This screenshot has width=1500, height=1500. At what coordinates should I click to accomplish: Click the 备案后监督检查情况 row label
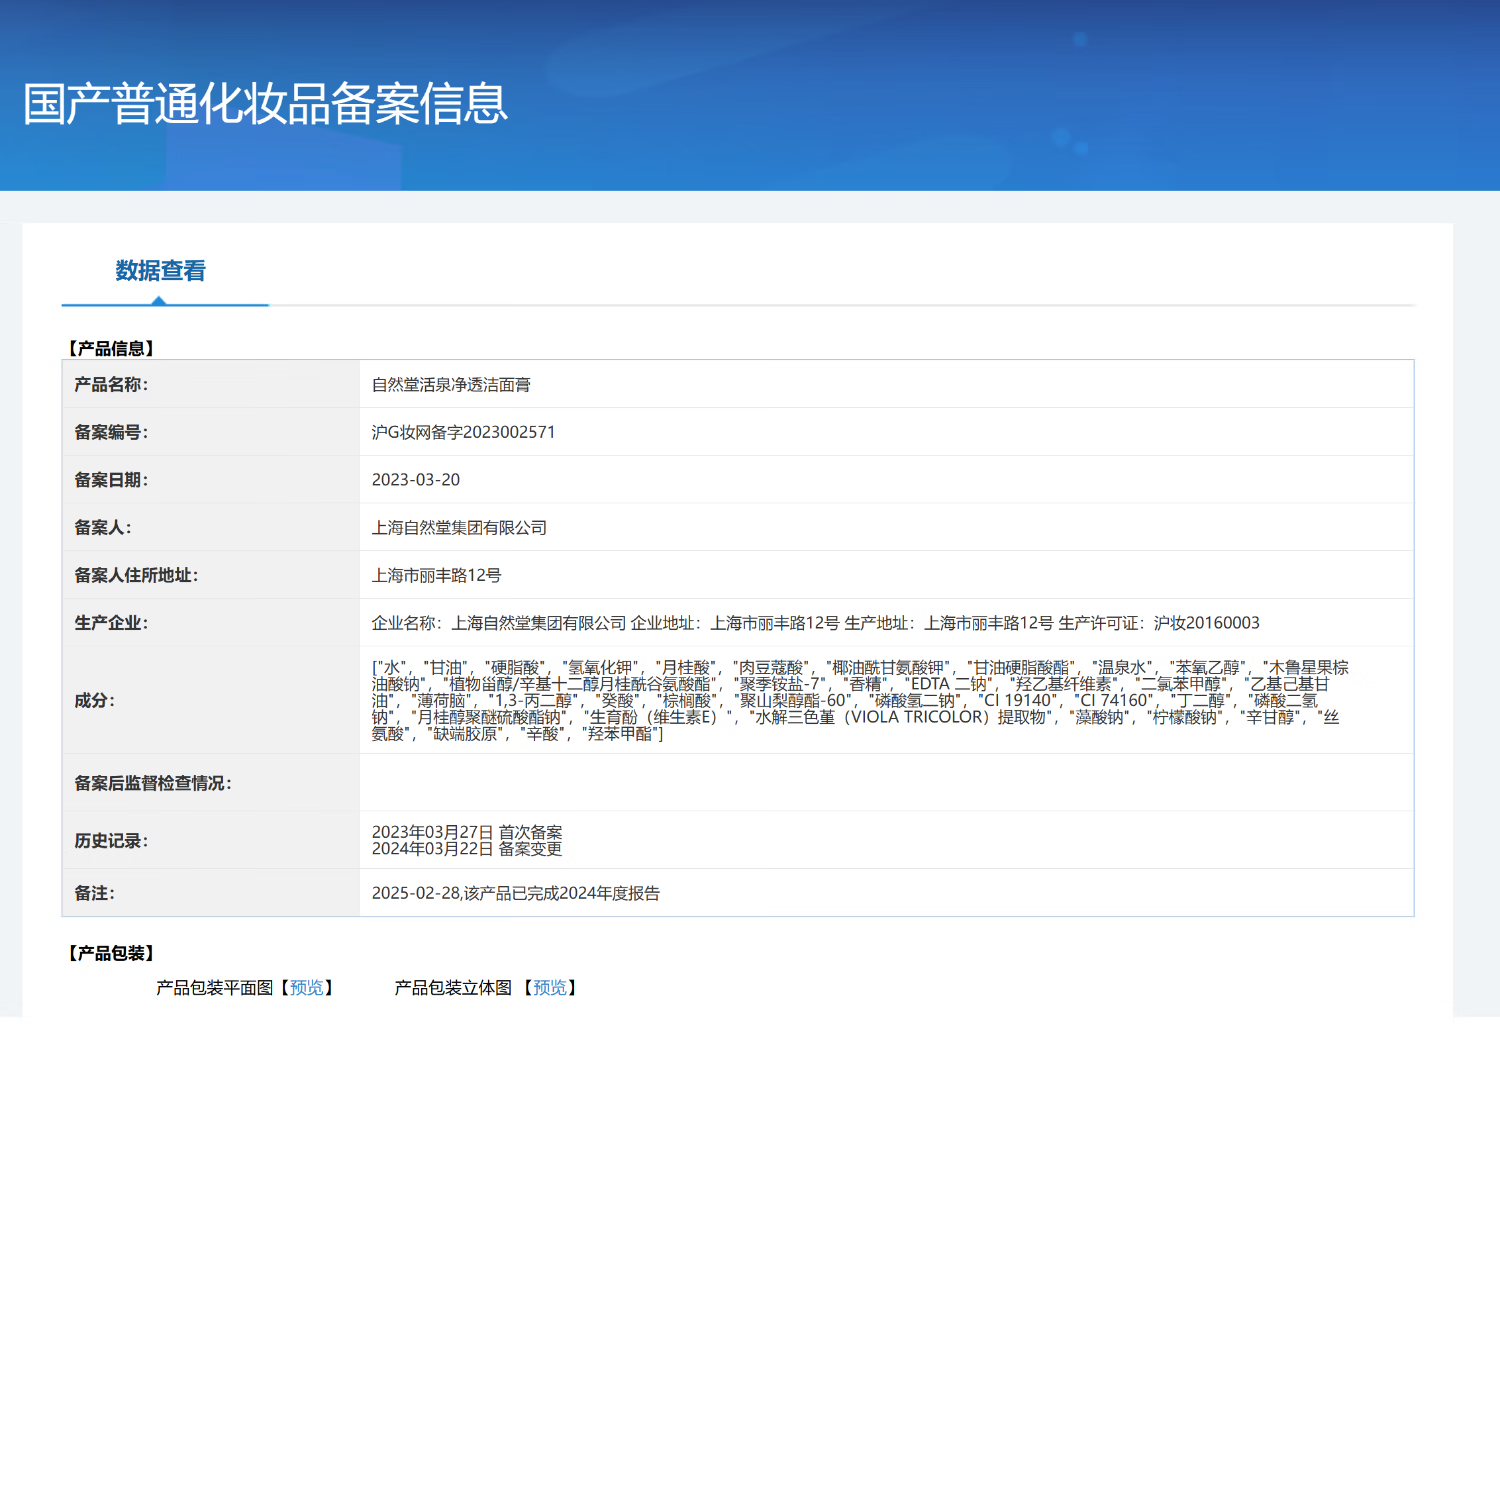point(153,783)
